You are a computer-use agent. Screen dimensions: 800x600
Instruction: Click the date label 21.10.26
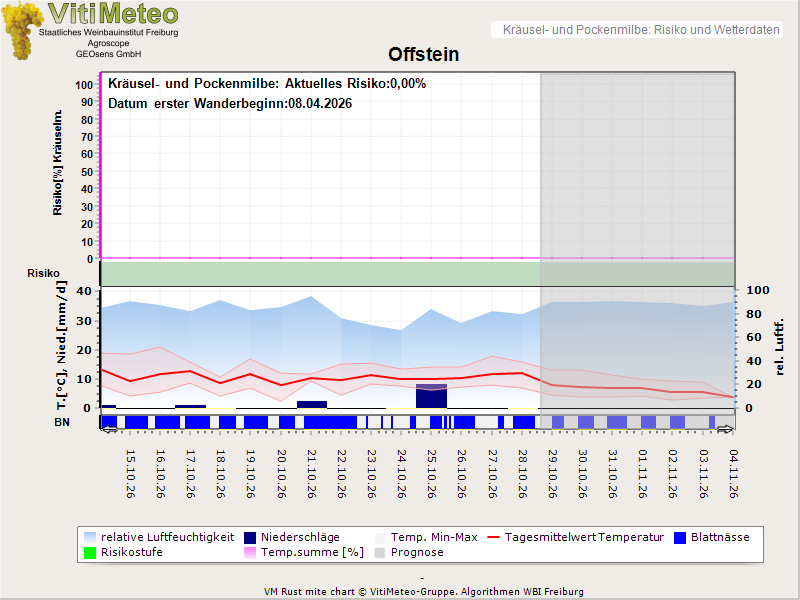point(311,473)
